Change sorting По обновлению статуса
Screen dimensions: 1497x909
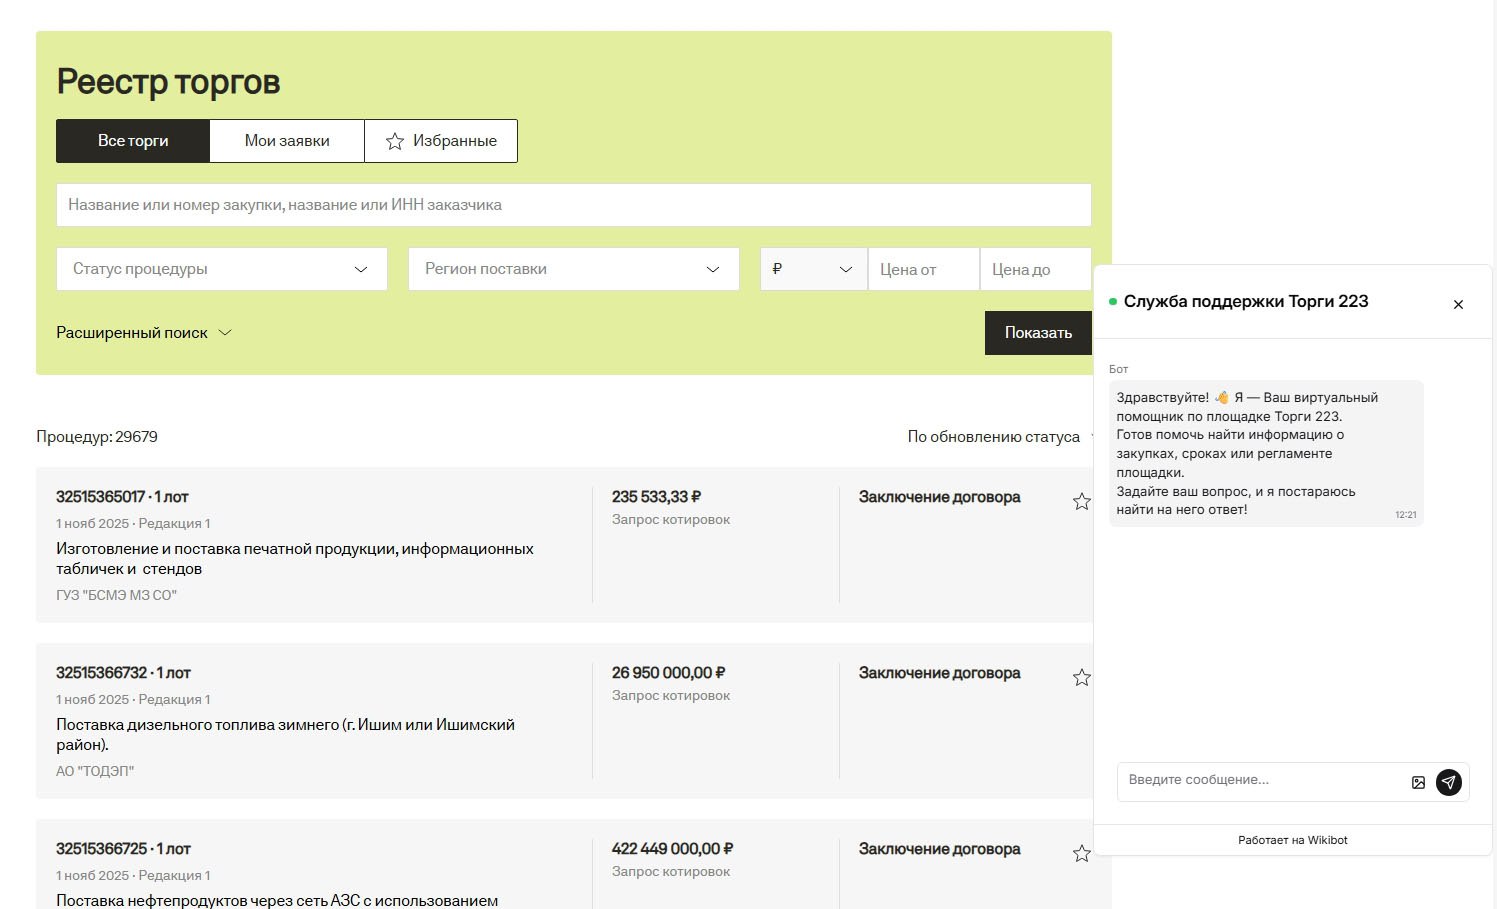(993, 437)
